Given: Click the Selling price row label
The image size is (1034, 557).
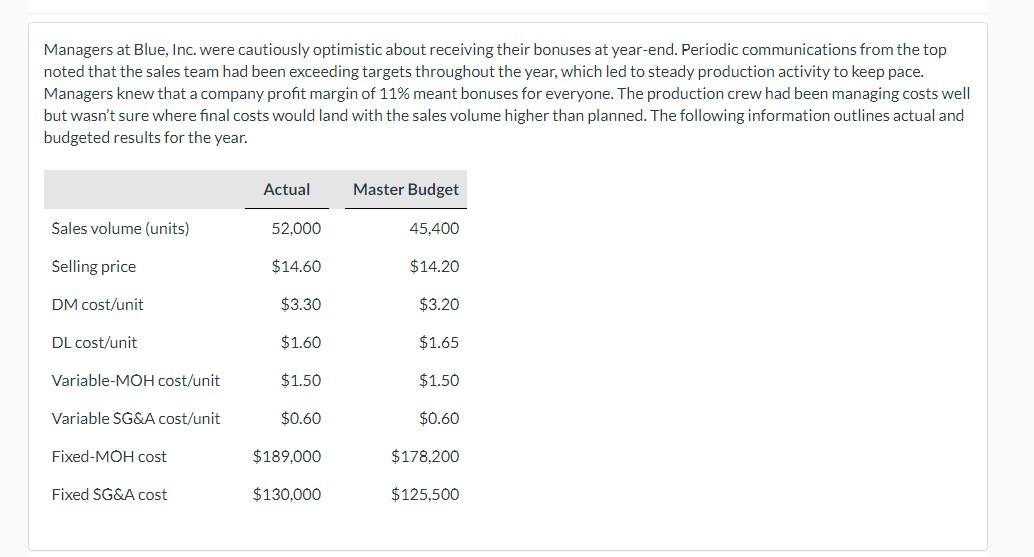Looking at the screenshot, I should coord(94,267).
